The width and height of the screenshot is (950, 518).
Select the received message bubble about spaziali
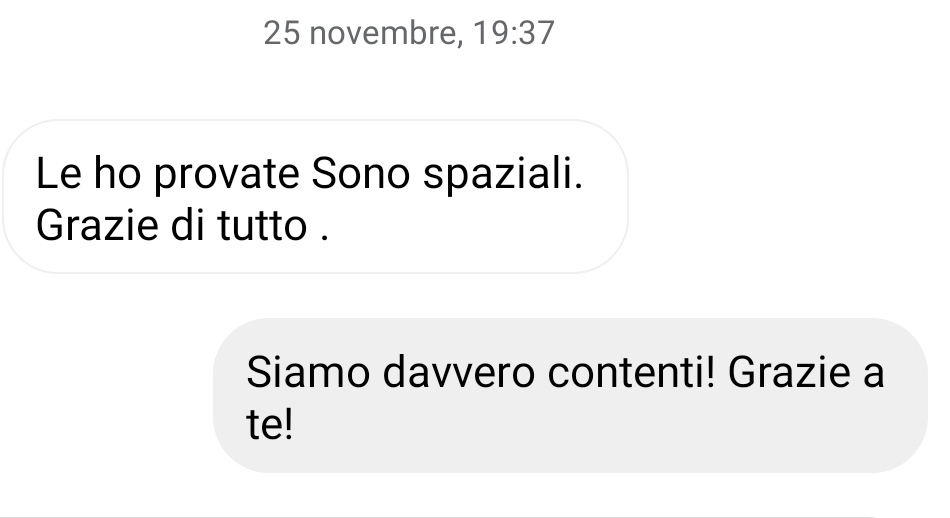315,196
